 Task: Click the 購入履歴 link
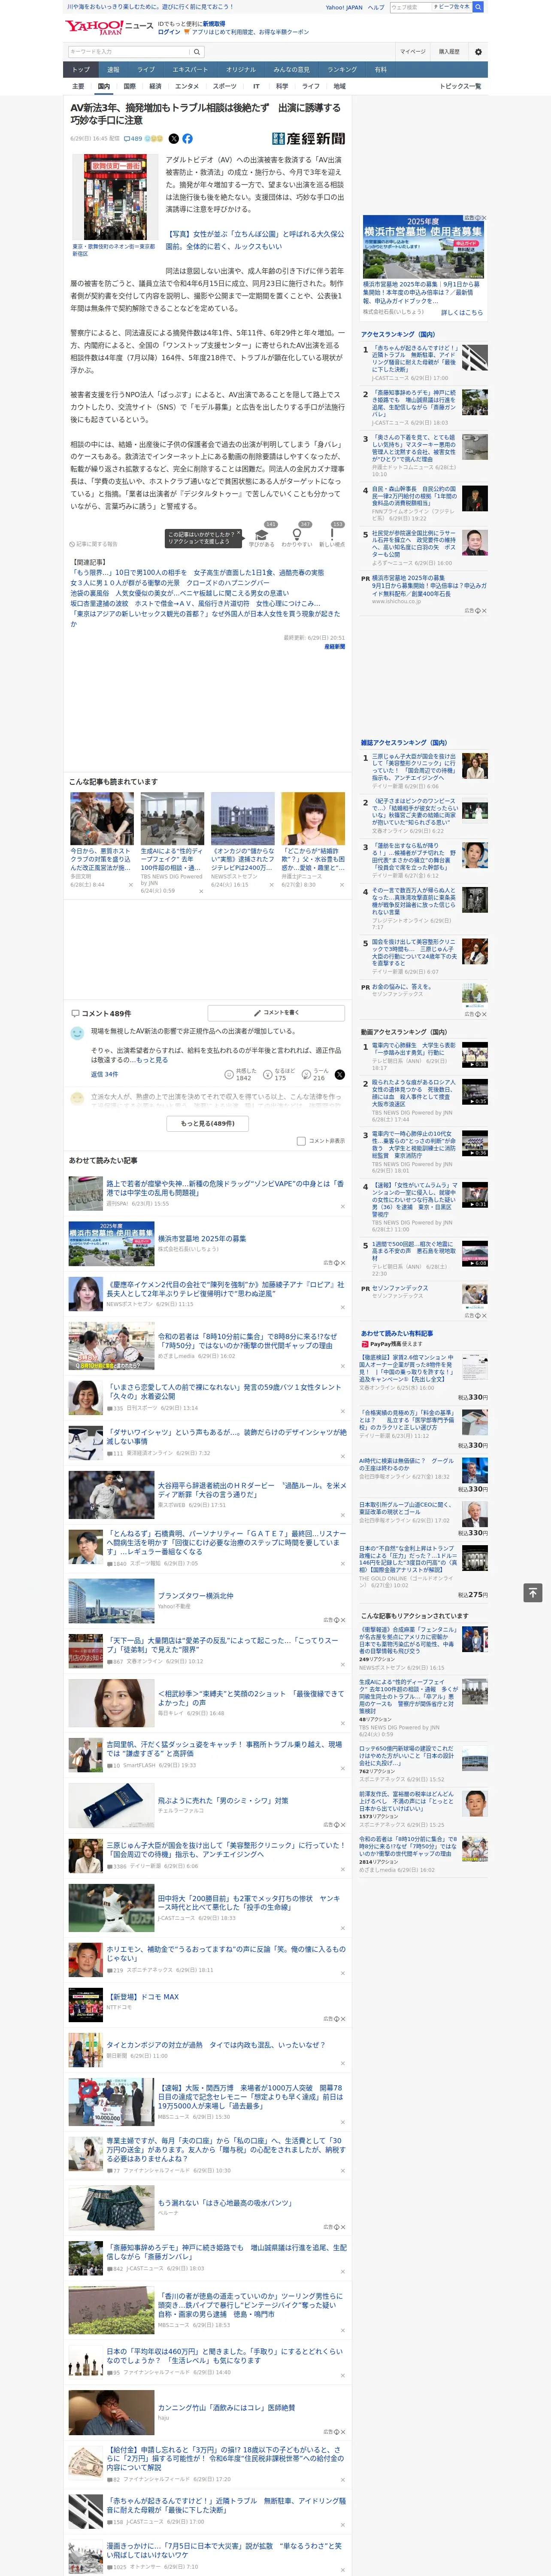[x=449, y=51]
